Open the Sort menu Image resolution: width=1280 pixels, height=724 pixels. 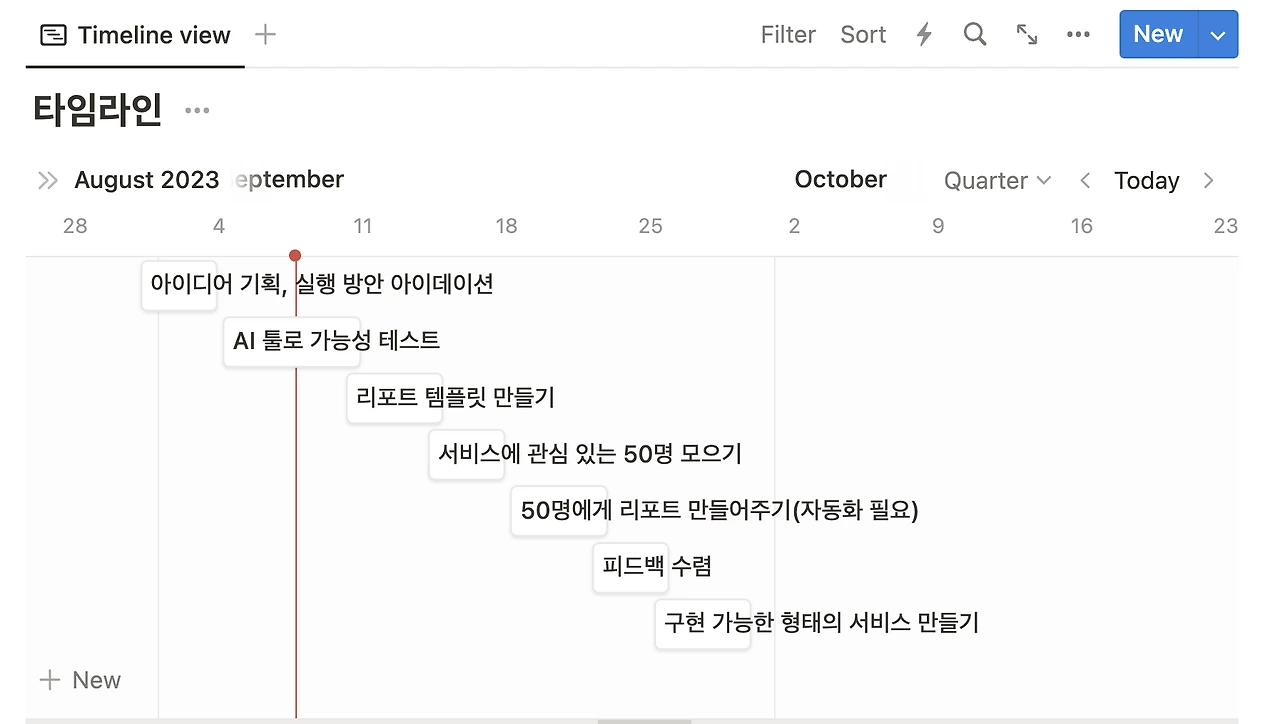coord(863,35)
